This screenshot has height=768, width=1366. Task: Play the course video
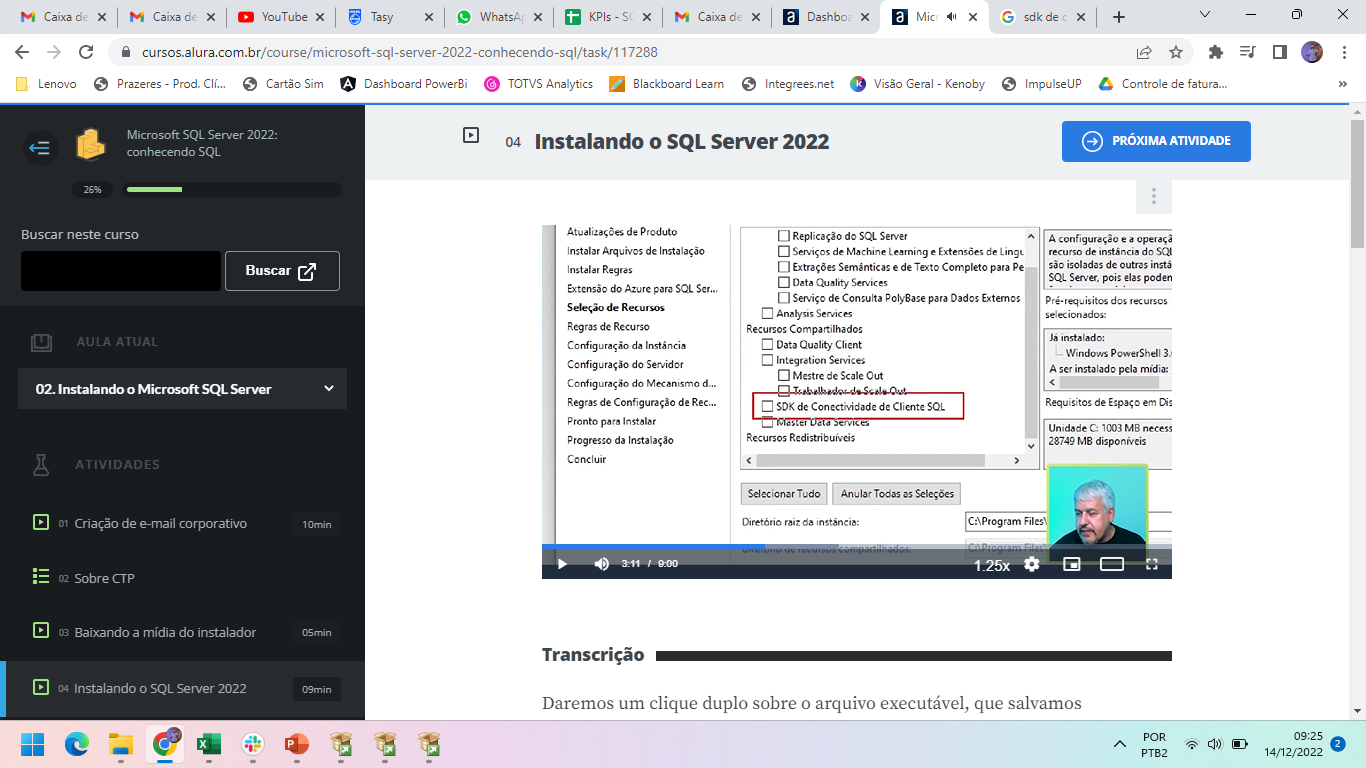pyautogui.click(x=562, y=564)
